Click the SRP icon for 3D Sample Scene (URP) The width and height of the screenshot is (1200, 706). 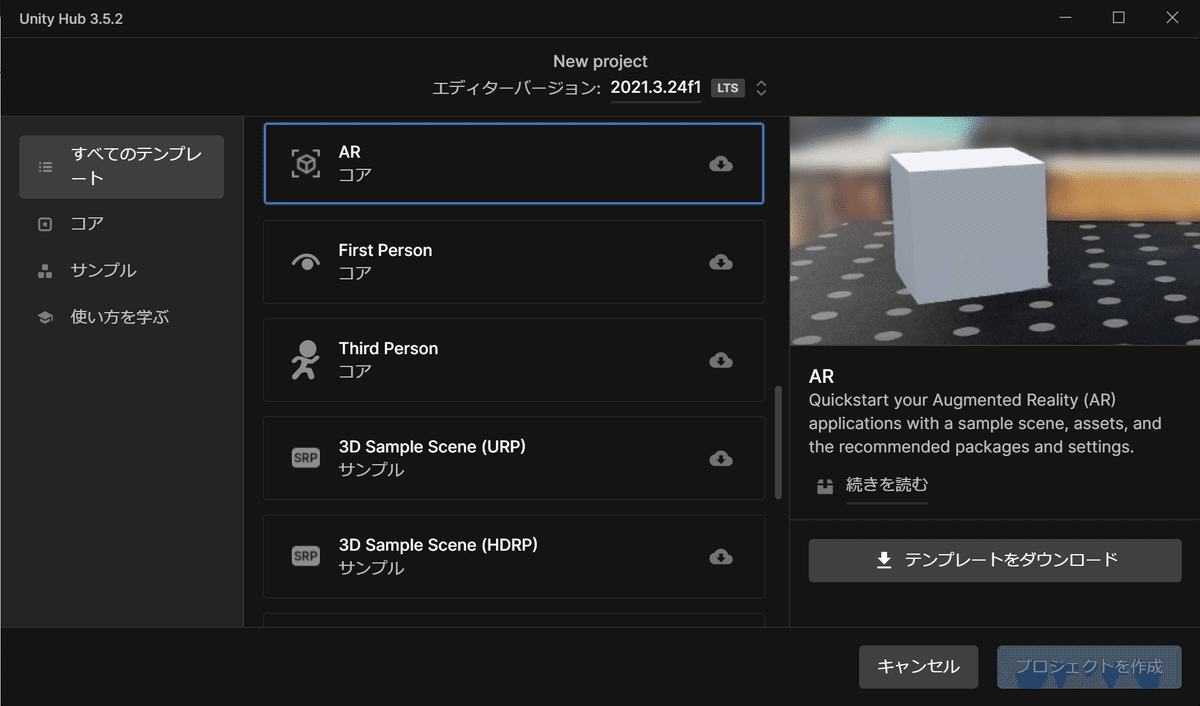click(305, 457)
